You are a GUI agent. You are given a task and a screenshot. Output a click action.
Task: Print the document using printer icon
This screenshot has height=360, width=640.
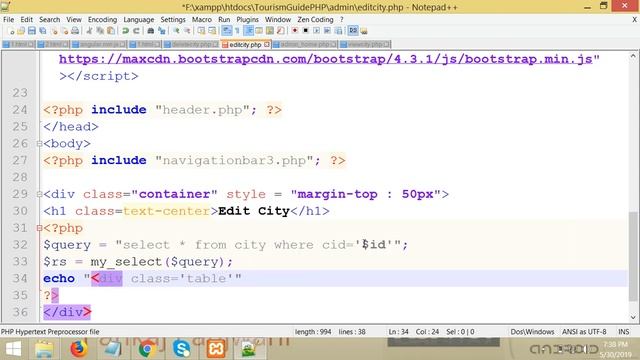pyautogui.click(x=75, y=31)
